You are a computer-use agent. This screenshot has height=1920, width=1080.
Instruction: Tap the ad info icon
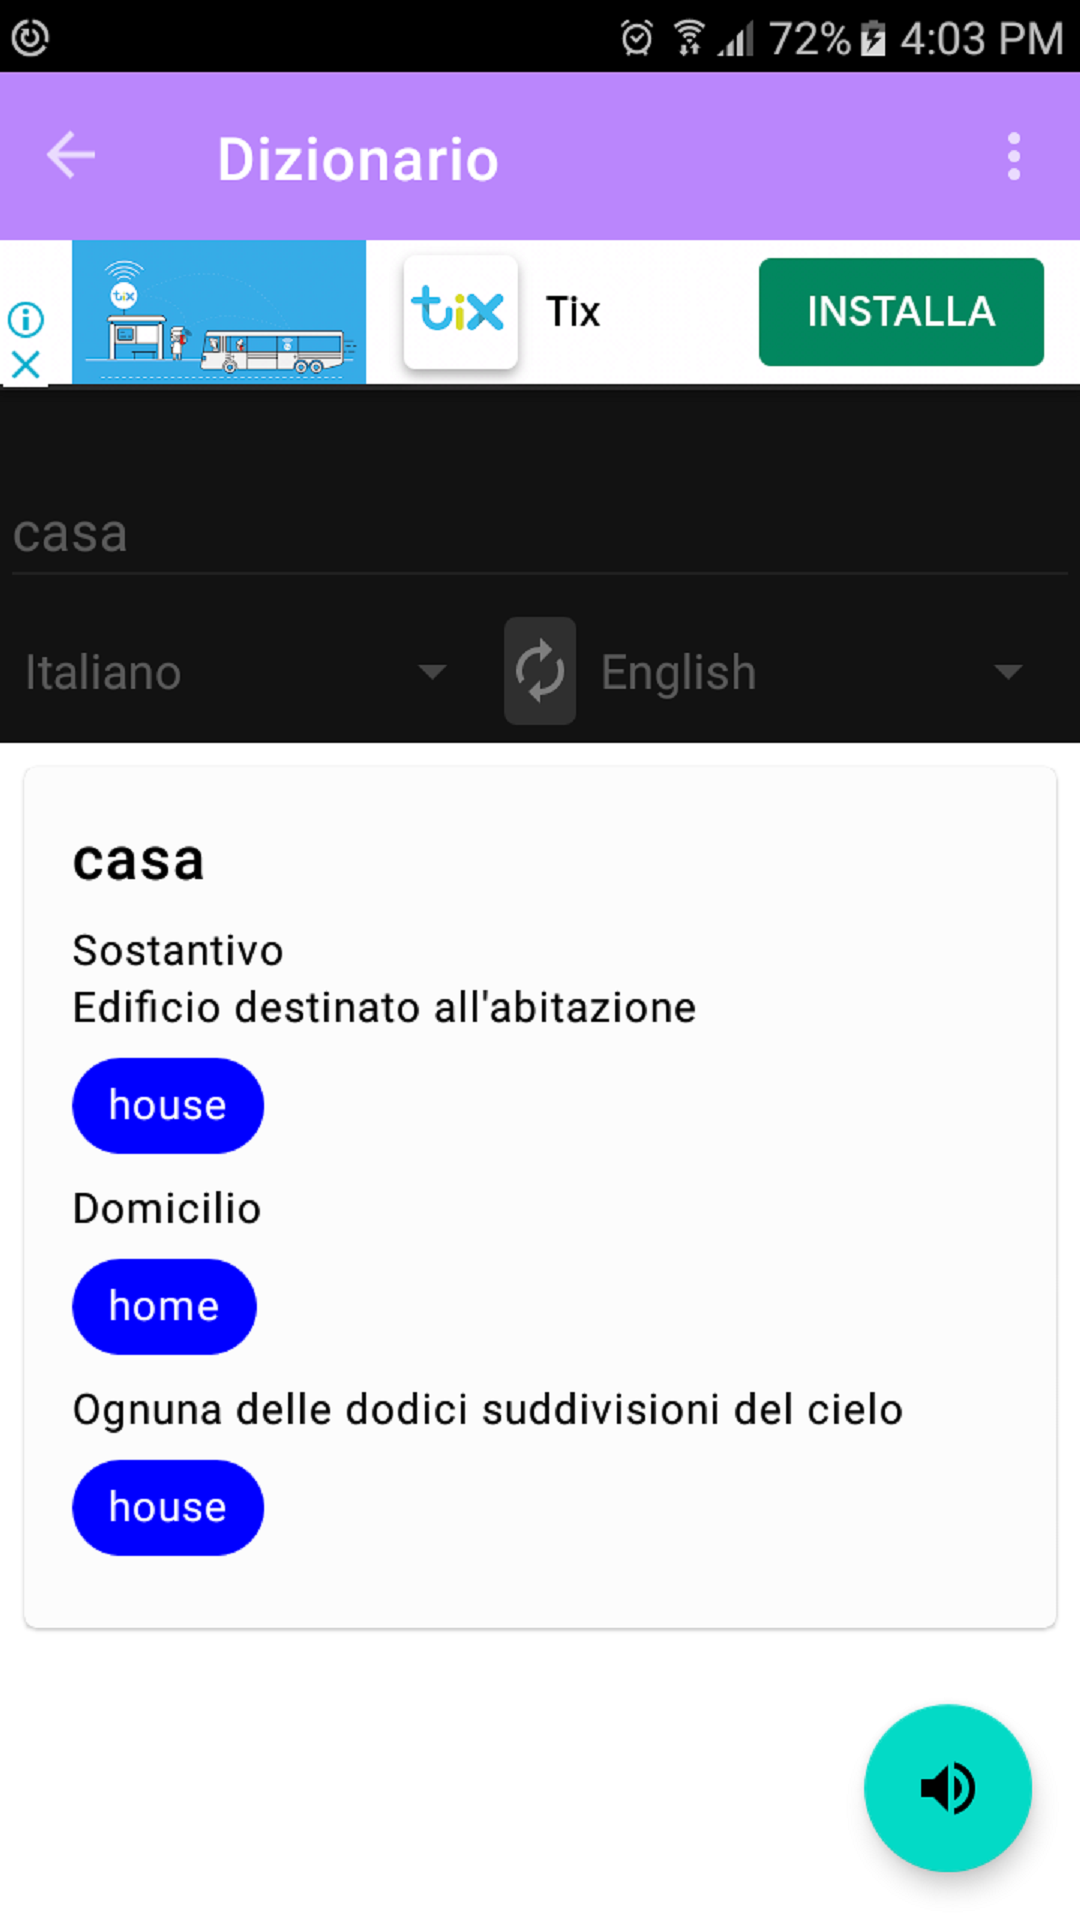coord(26,320)
